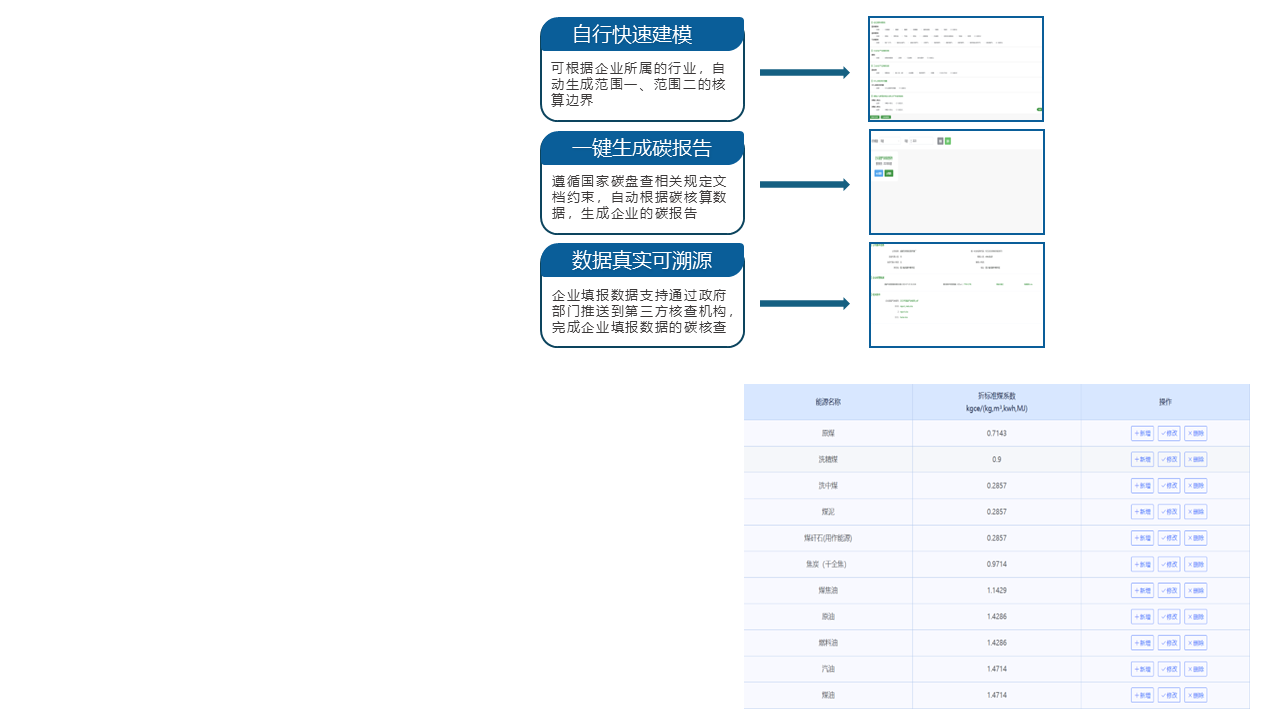Click 修改 in the 汽油 row
1280x720 pixels.
(x=1169, y=668)
